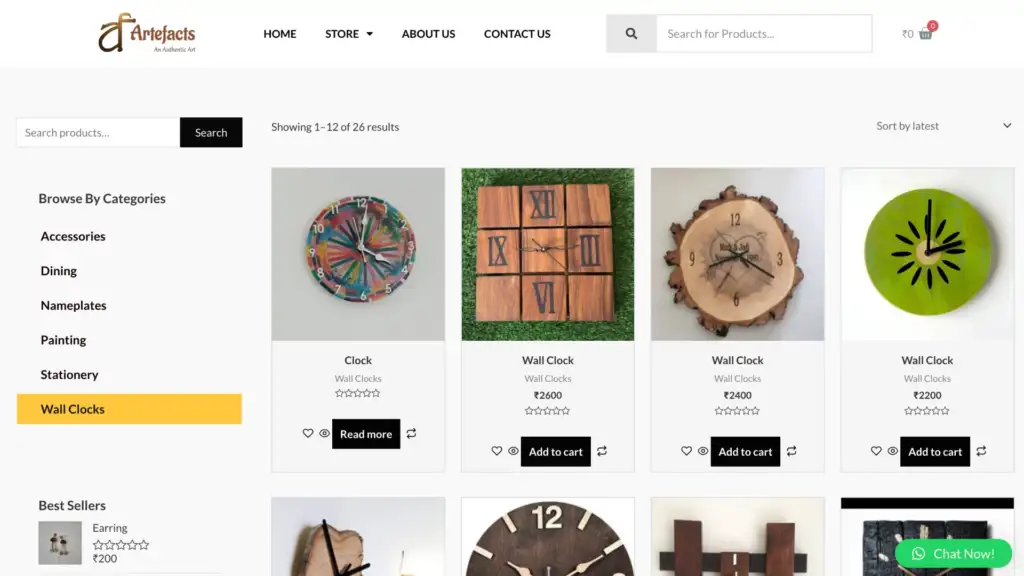Go to the CONTACT US page
The image size is (1024, 576).
click(x=516, y=33)
